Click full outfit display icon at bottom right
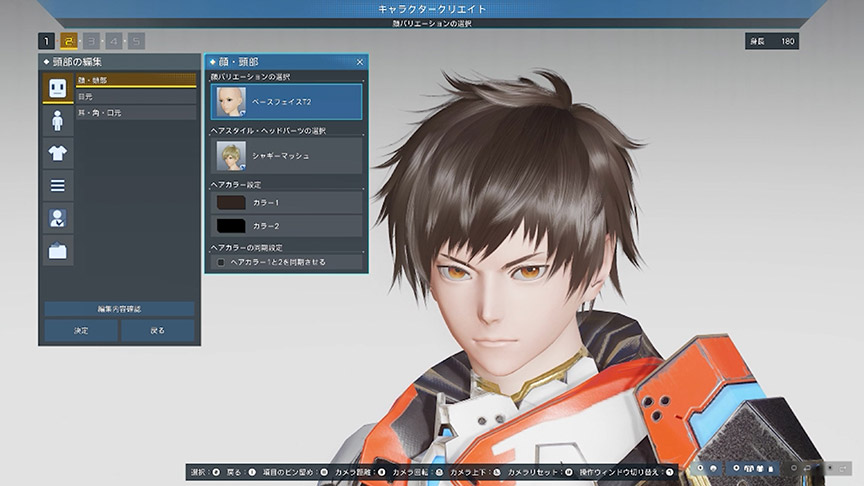Screen dimensions: 864x486 click(749, 468)
